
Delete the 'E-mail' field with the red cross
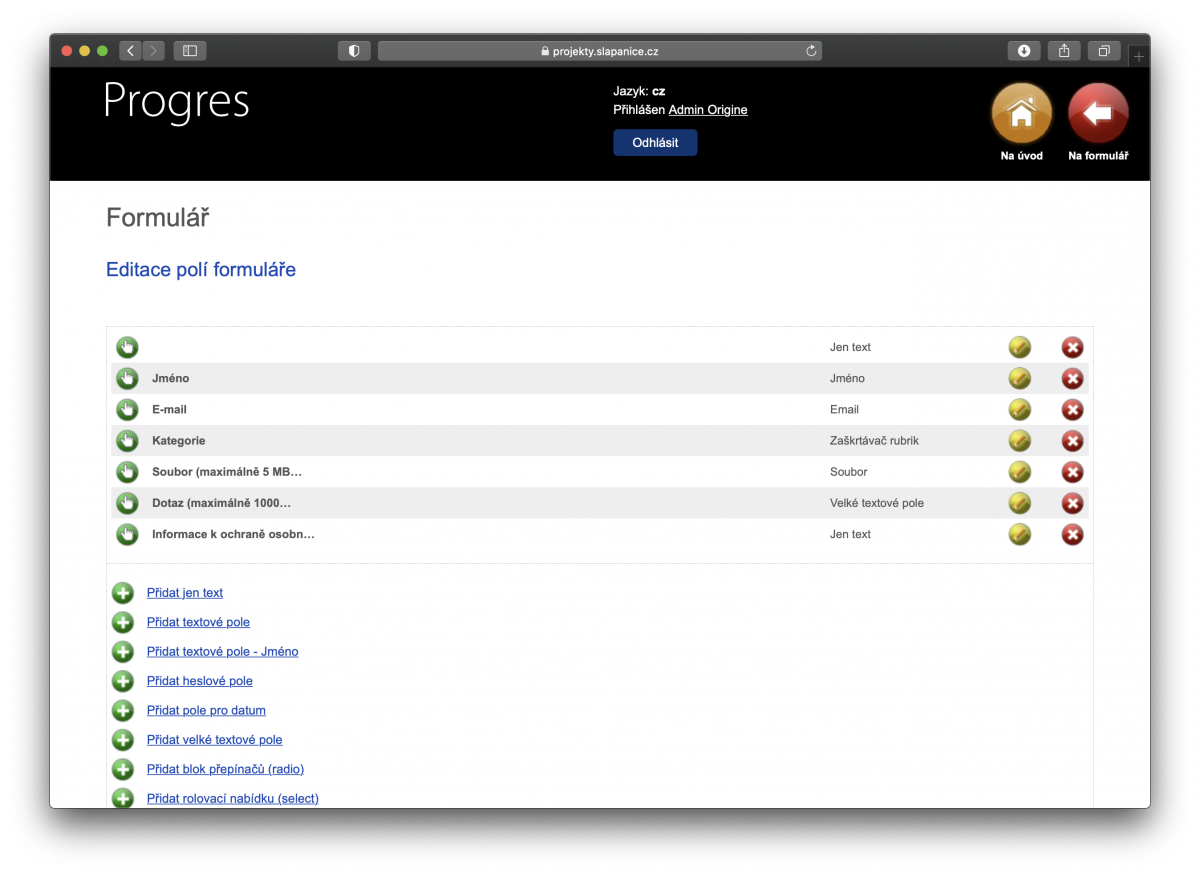(1072, 409)
